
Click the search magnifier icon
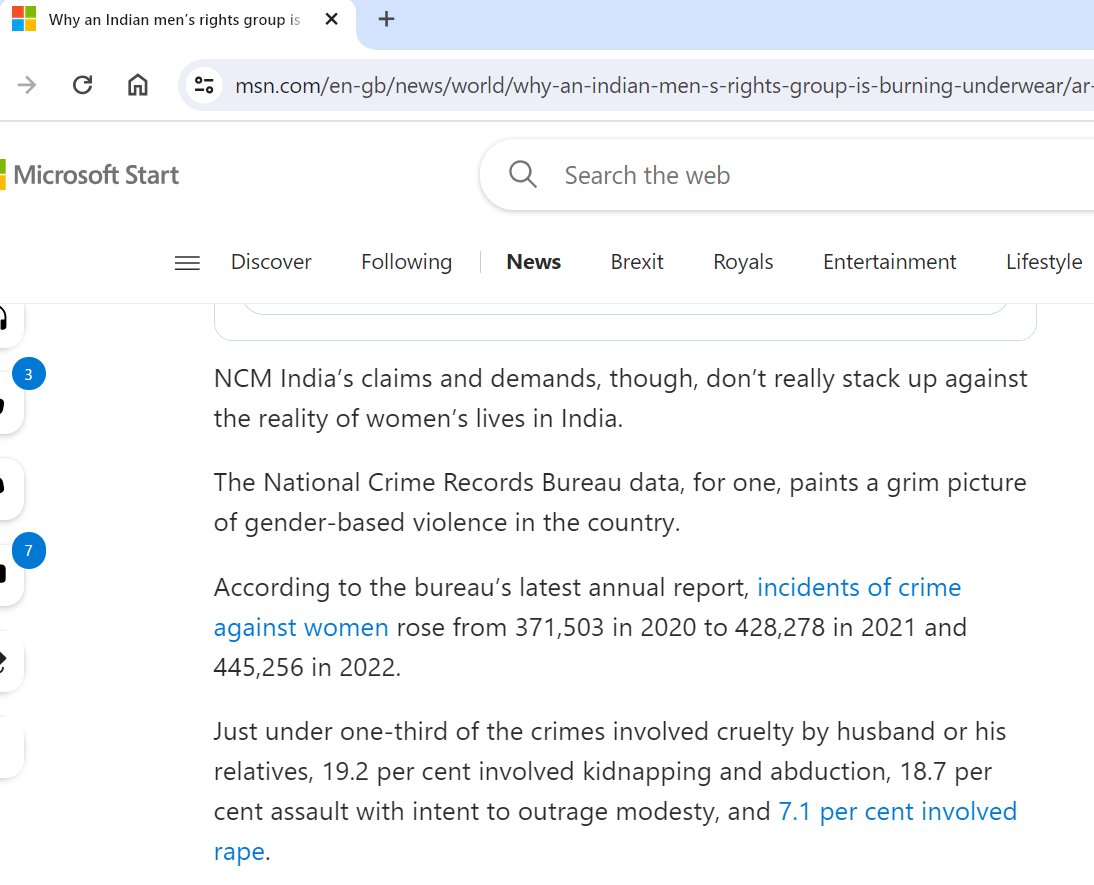click(523, 174)
